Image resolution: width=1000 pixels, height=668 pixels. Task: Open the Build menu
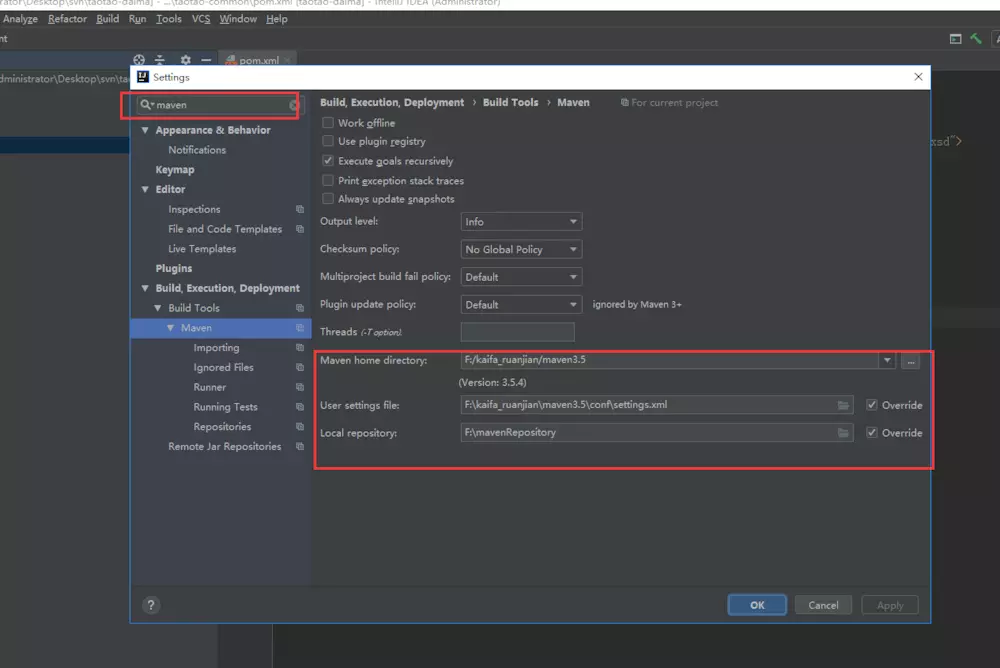tap(107, 19)
